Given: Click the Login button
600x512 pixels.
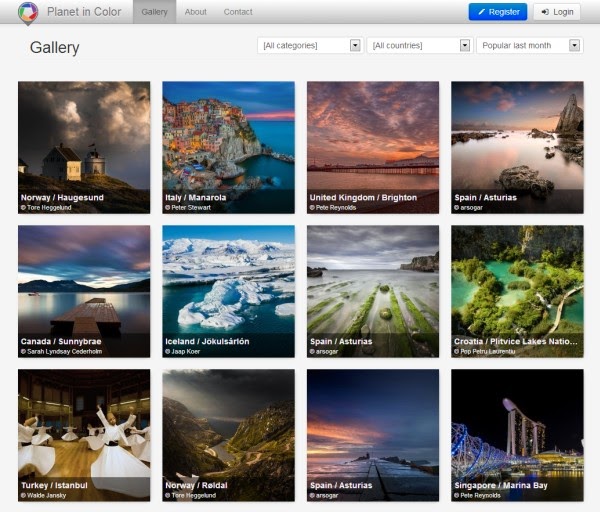Looking at the screenshot, I should (x=557, y=12).
